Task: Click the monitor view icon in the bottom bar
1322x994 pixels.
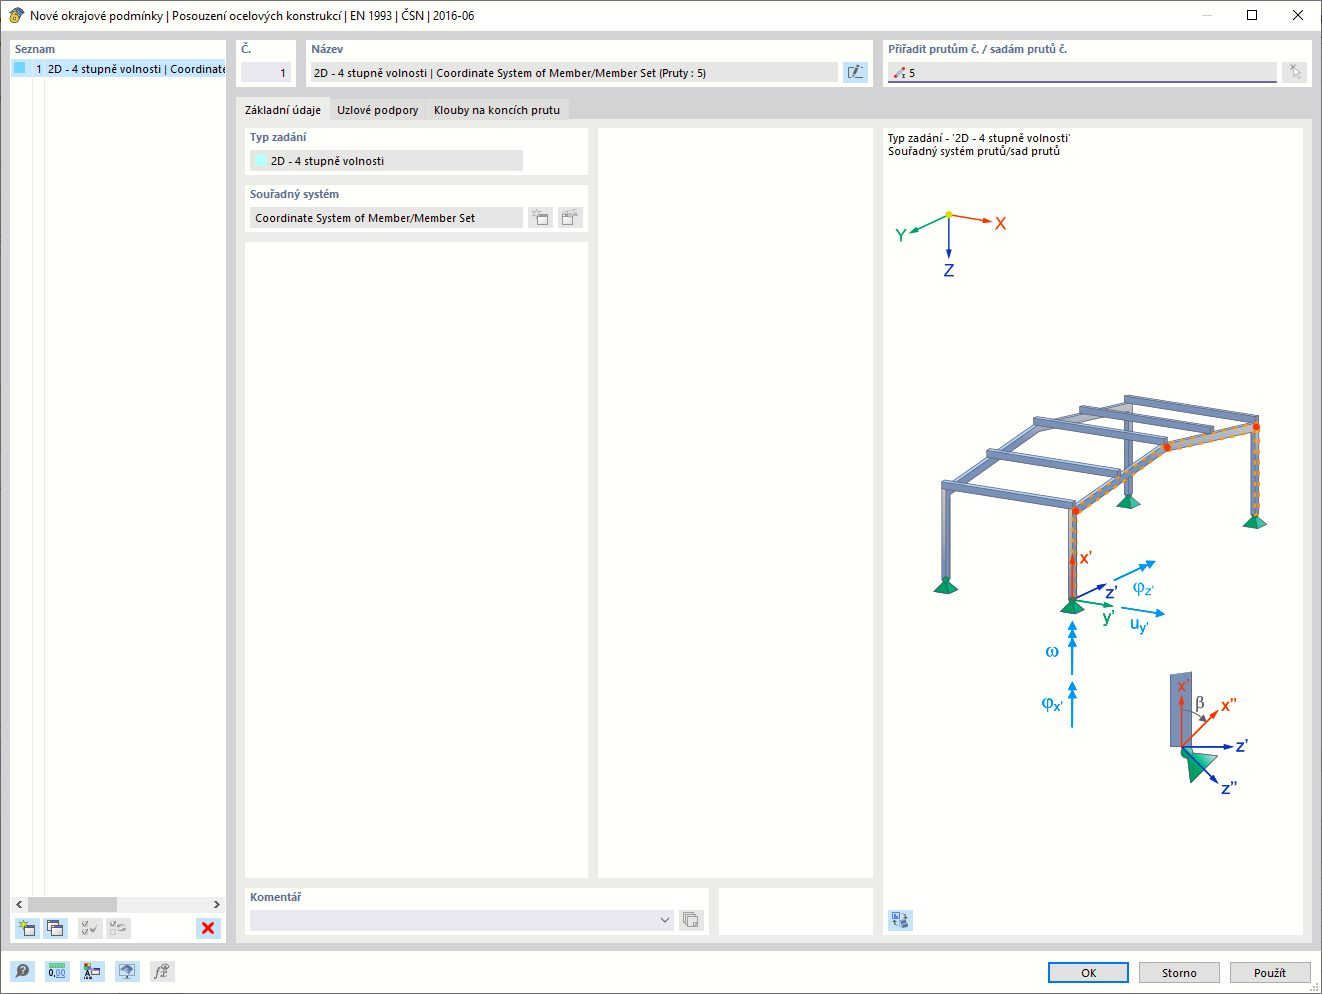Action: click(127, 971)
